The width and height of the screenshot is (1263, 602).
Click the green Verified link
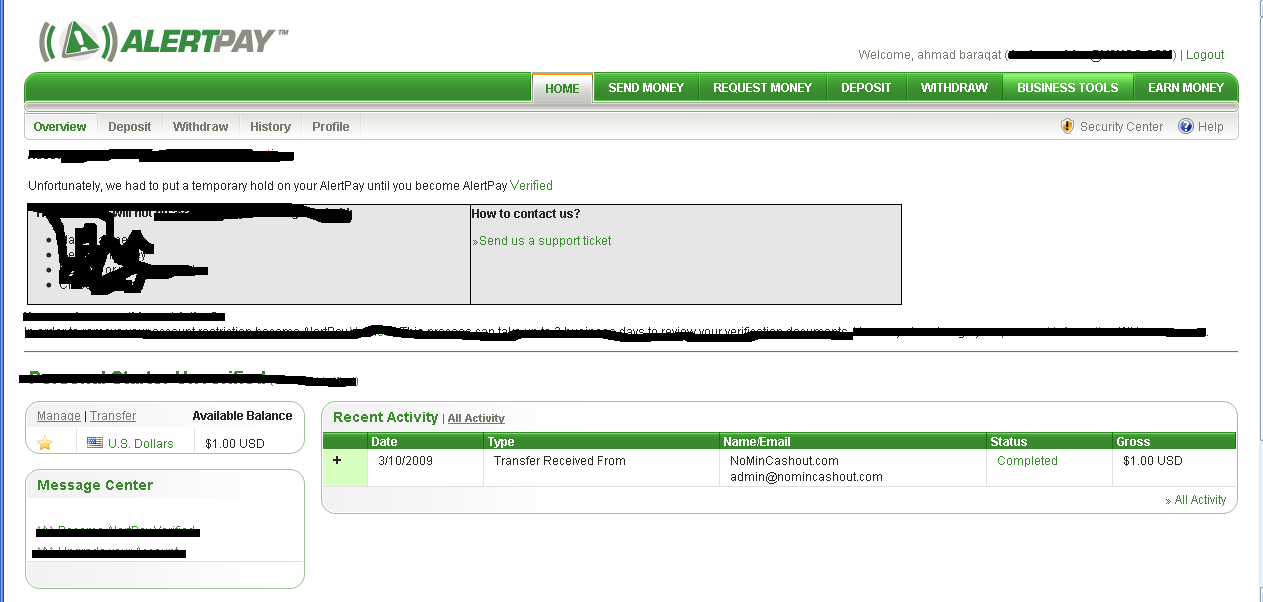[531, 186]
